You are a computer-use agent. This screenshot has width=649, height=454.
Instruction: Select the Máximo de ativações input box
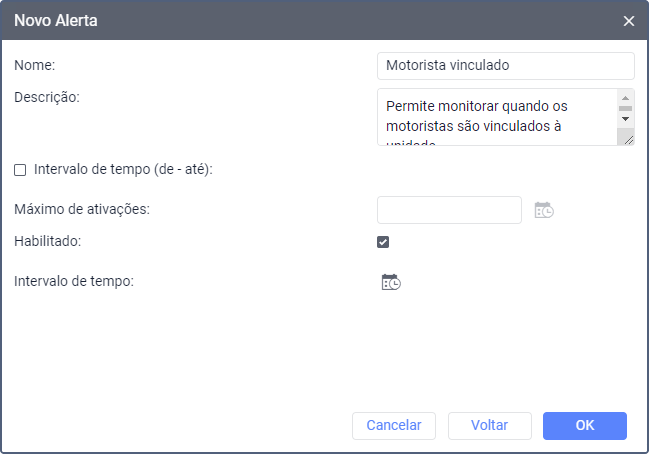(x=449, y=210)
